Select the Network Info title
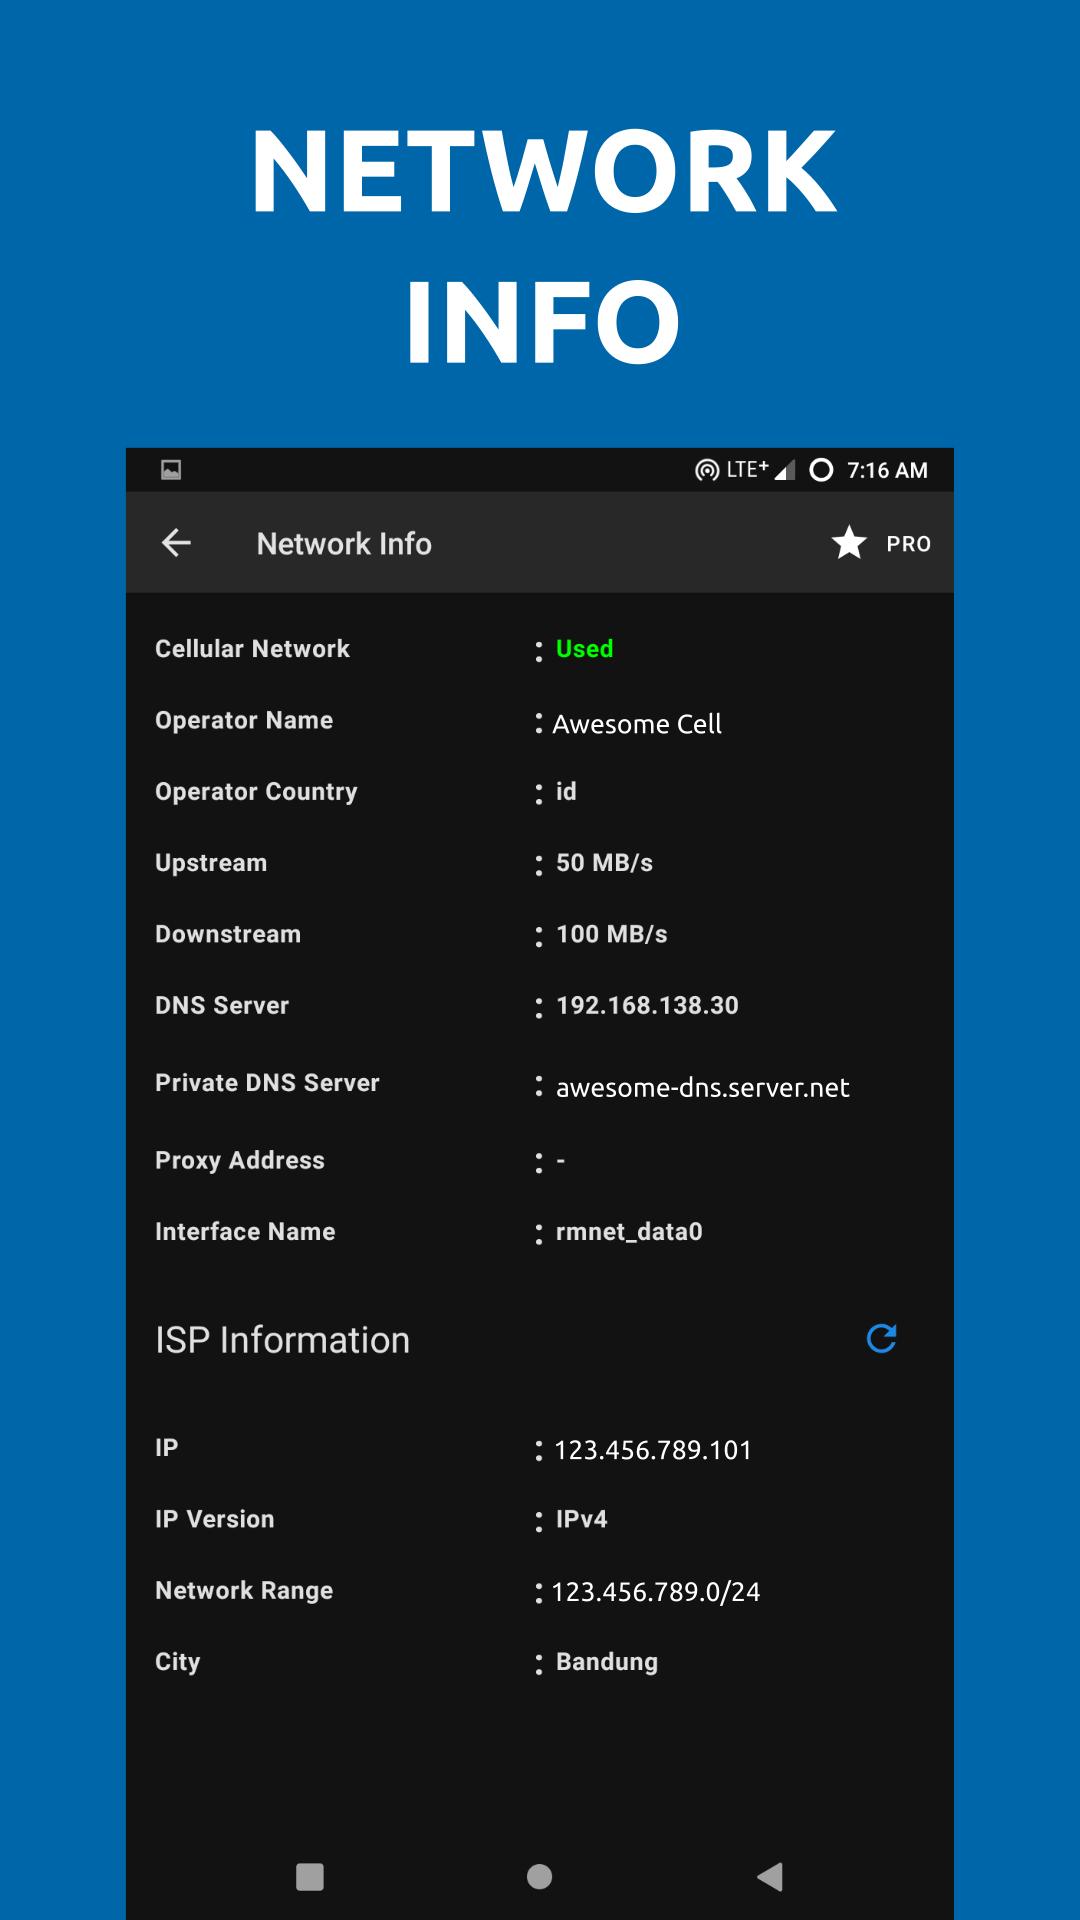Image resolution: width=1080 pixels, height=1920 pixels. point(344,543)
